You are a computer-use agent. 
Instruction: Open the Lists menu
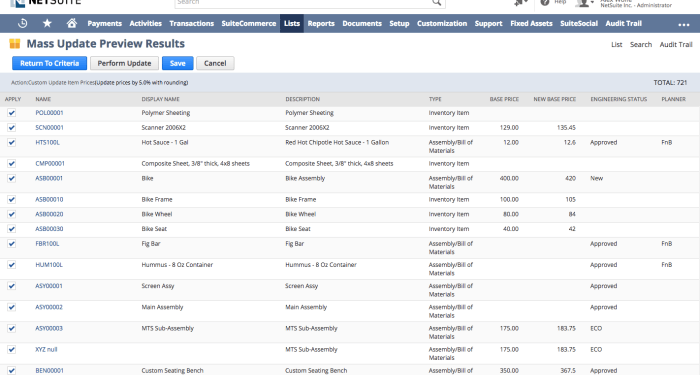[x=292, y=24]
